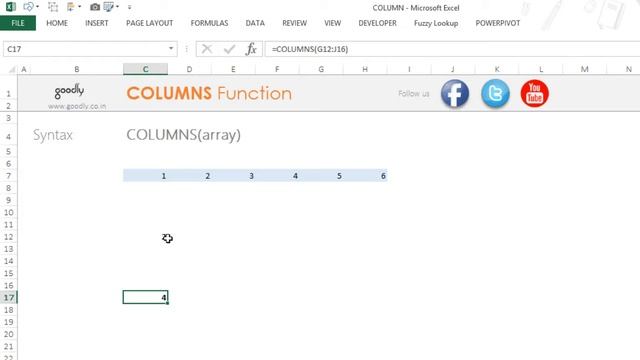Select row 12 header

tap(9, 237)
